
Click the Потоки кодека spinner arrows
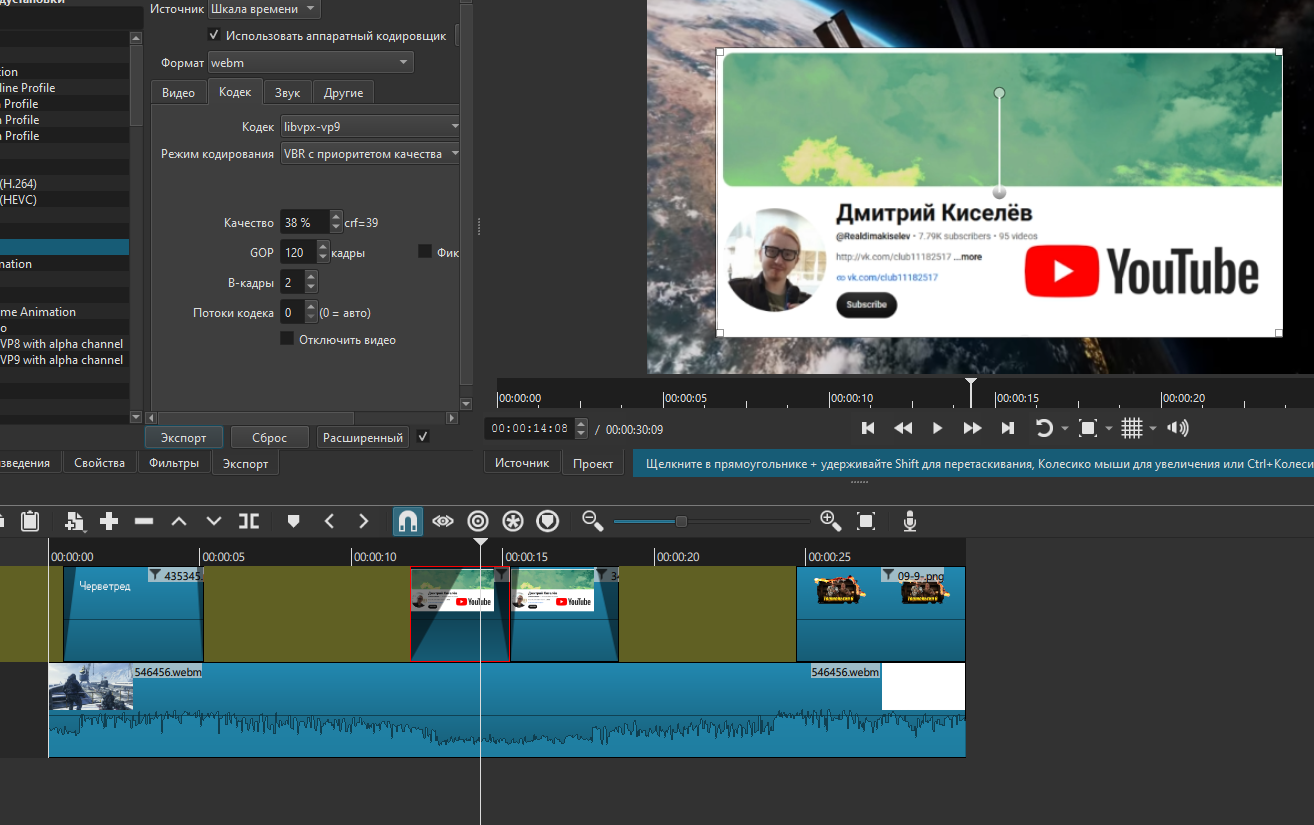pyautogui.click(x=311, y=313)
